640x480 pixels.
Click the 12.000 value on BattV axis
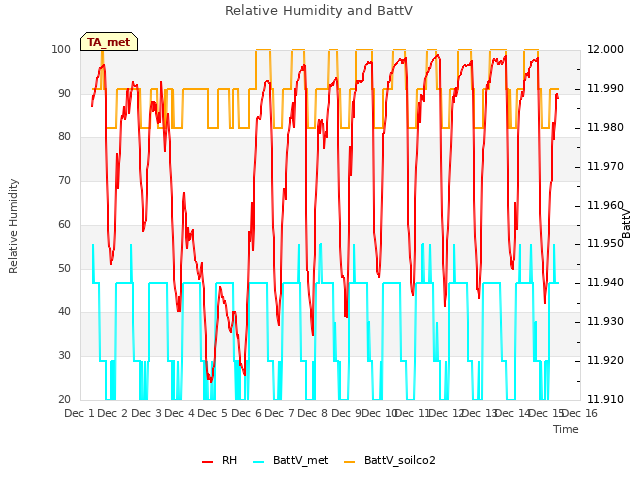click(x=605, y=49)
